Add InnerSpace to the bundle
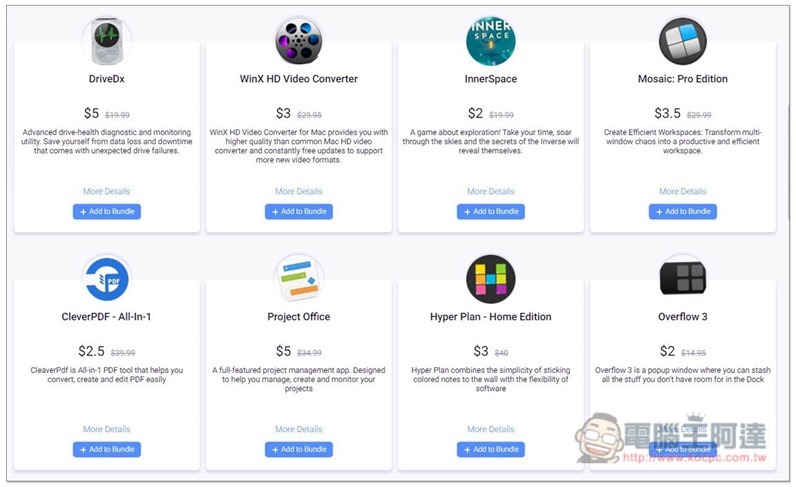The image size is (796, 487). pyautogui.click(x=491, y=211)
